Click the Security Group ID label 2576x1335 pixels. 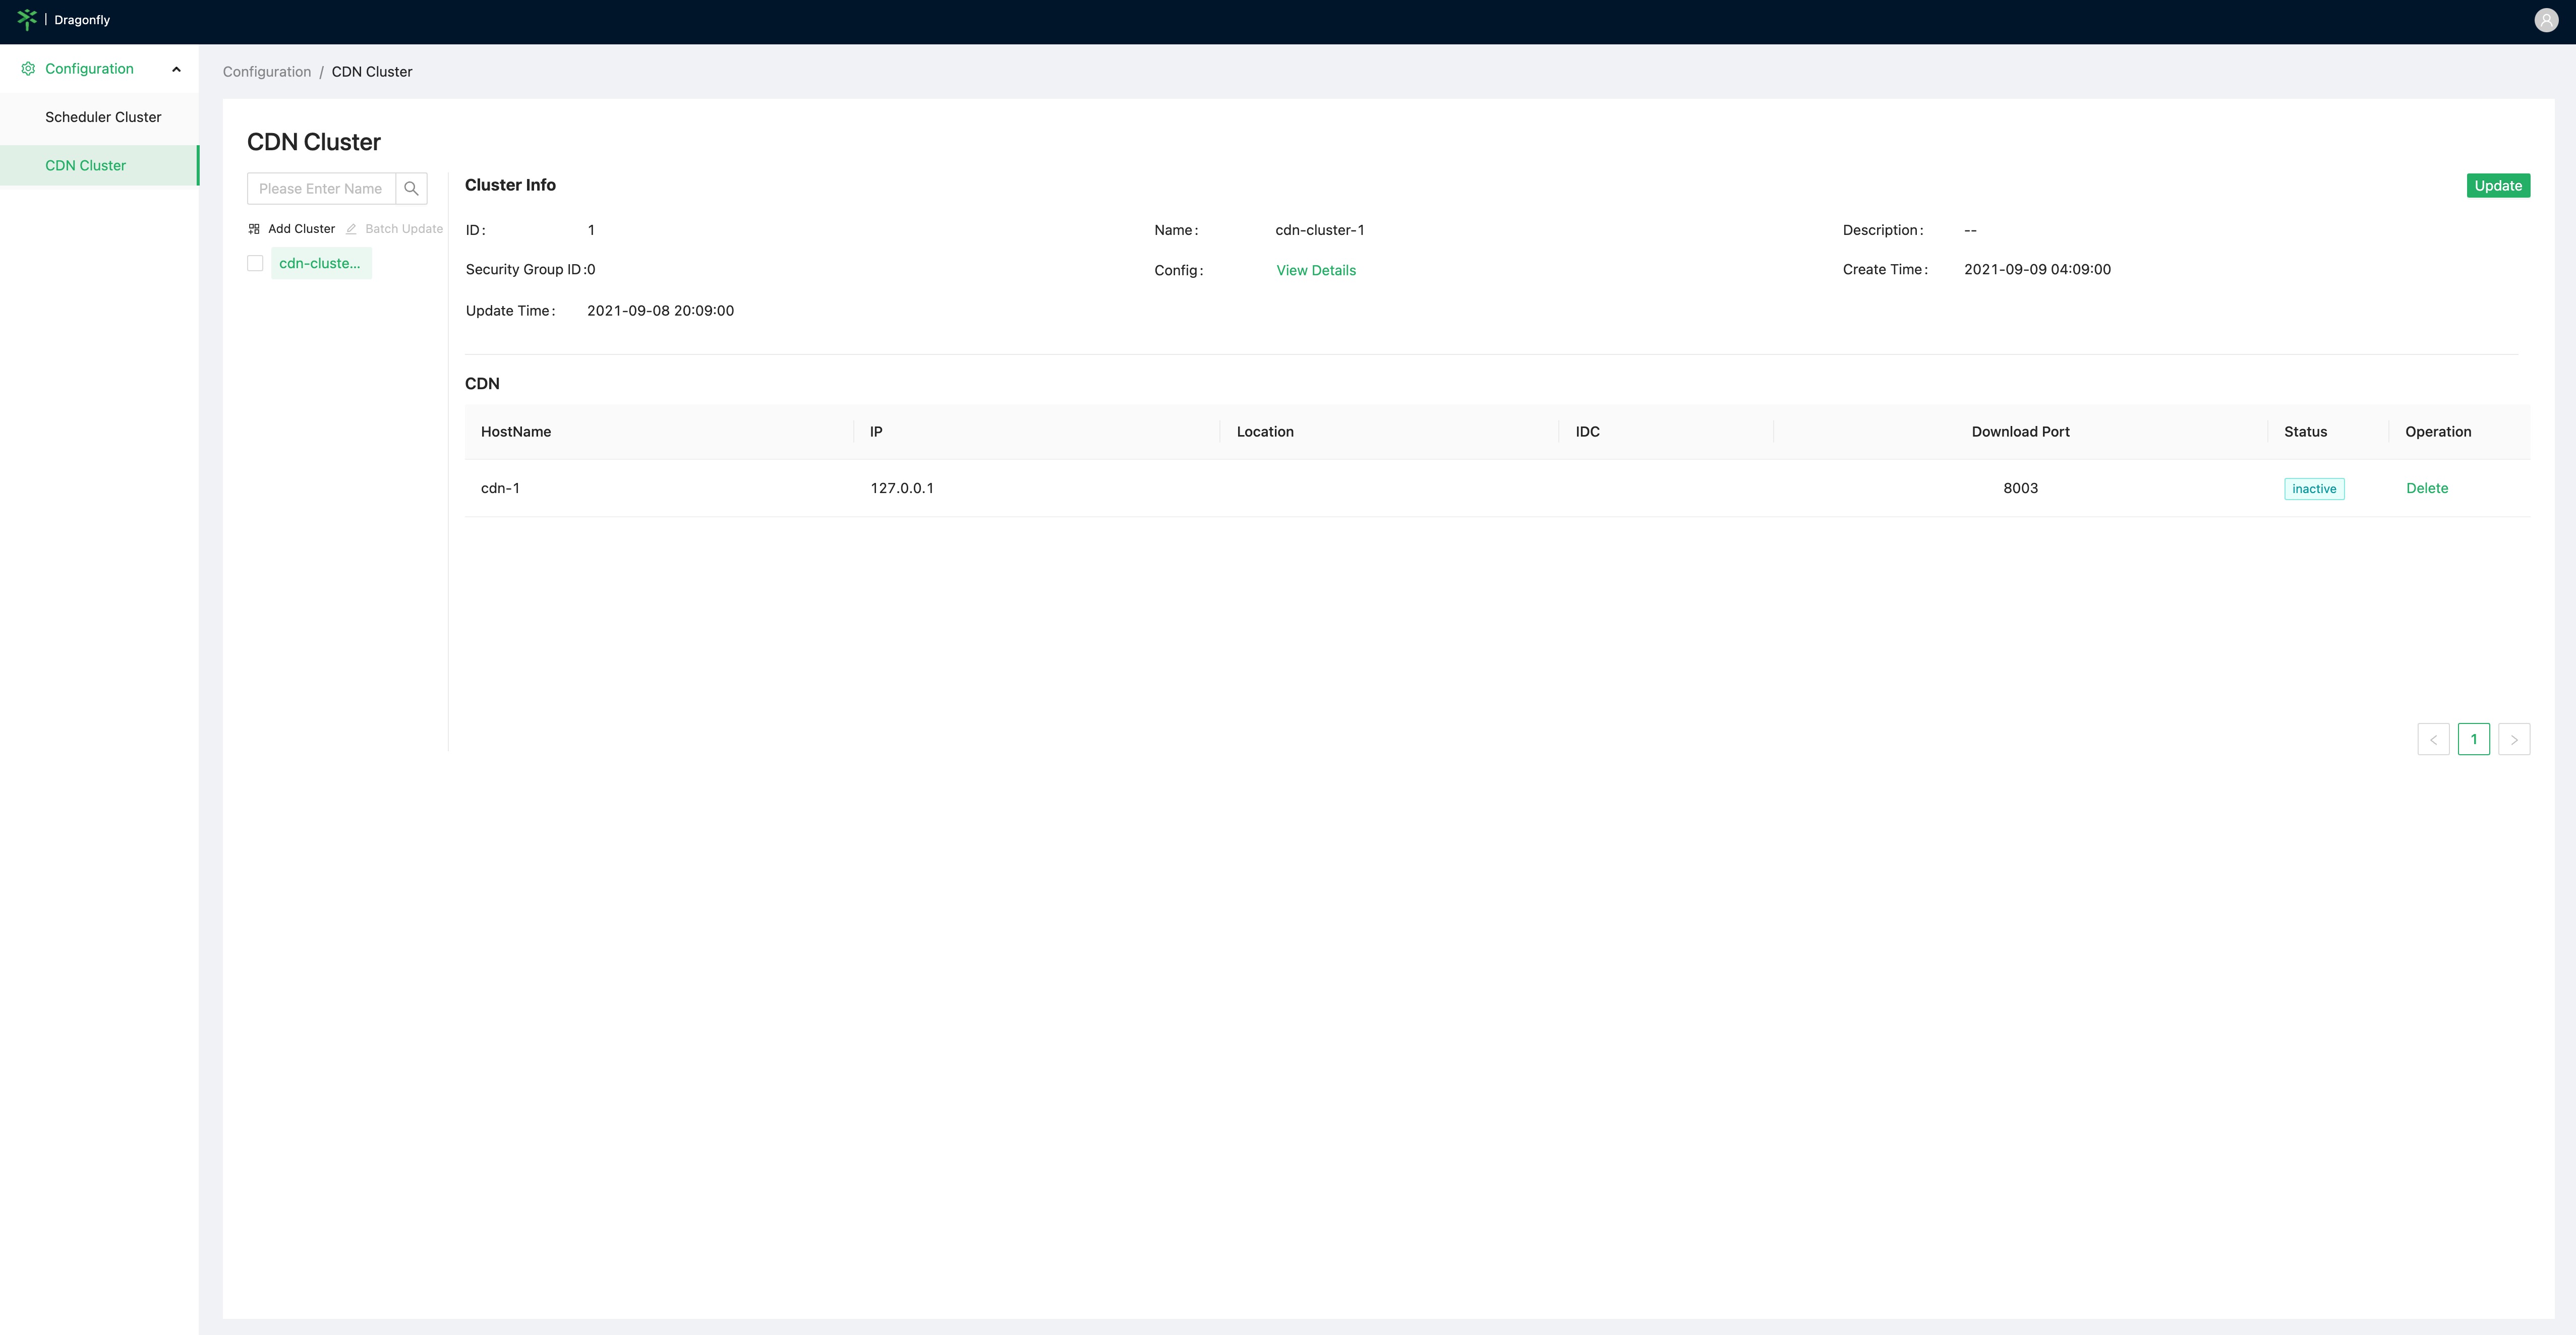525,270
